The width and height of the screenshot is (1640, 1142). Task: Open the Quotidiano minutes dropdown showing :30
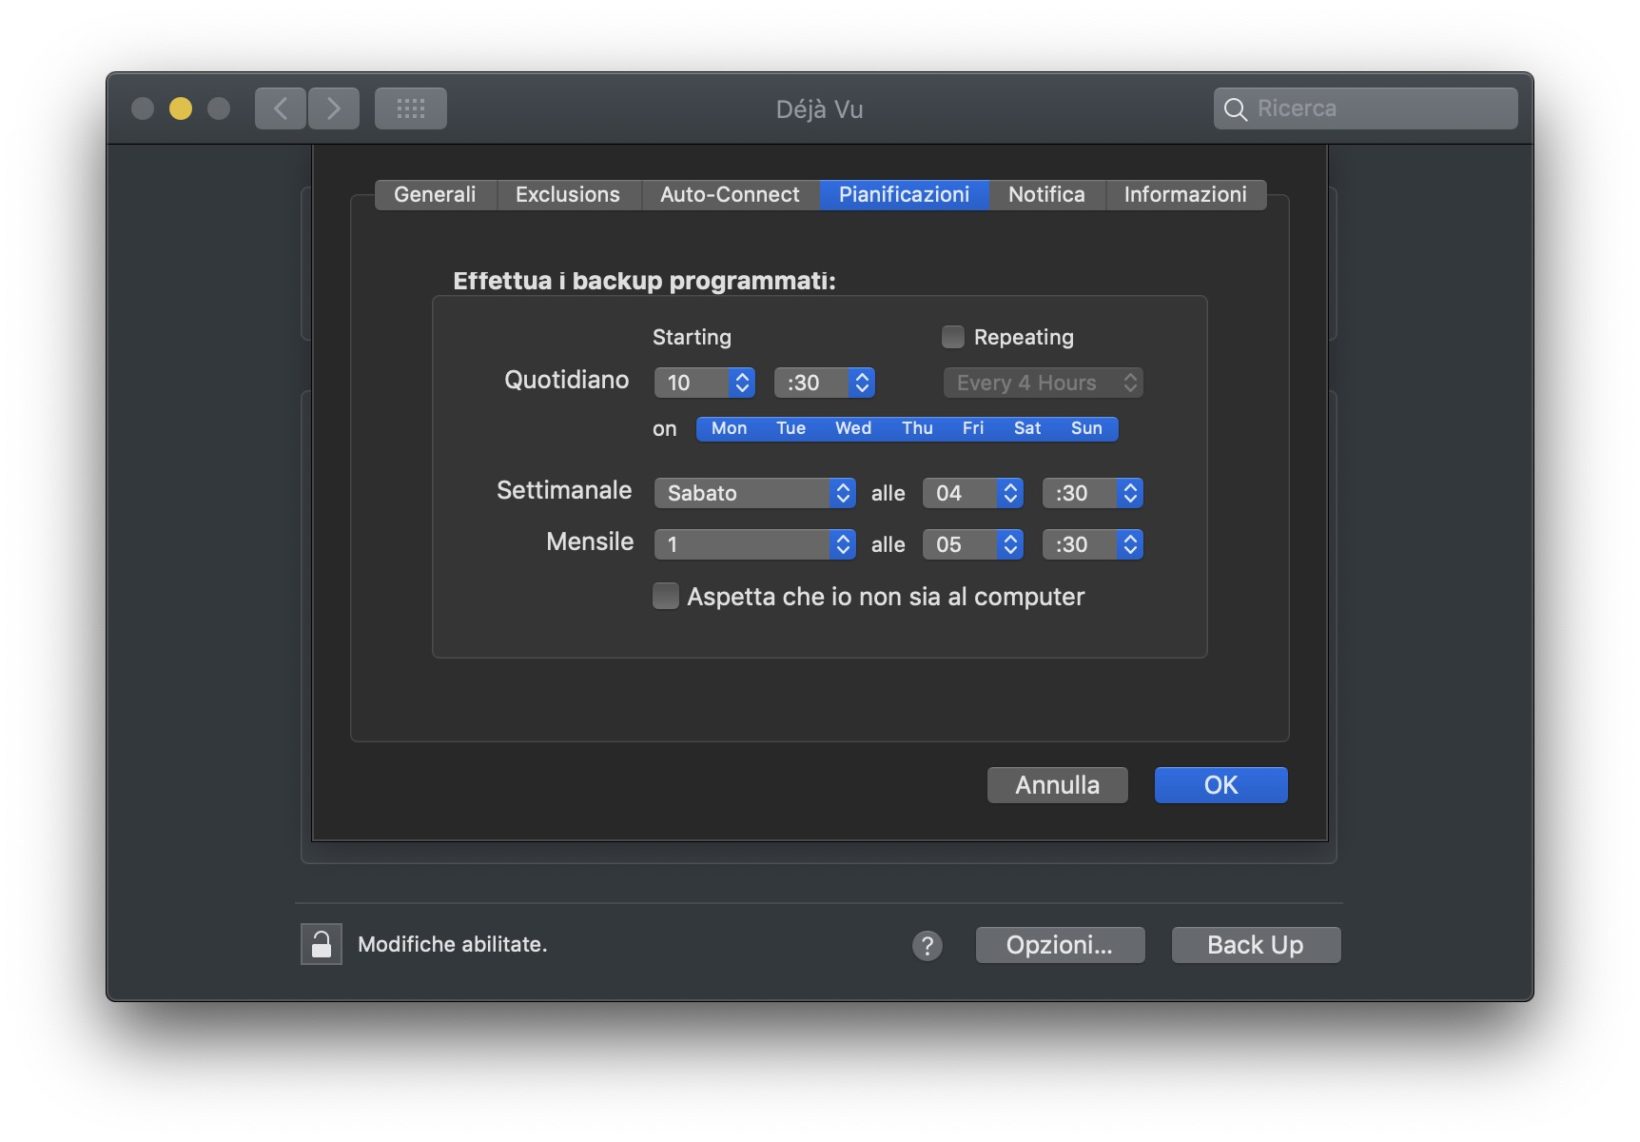(x=824, y=382)
